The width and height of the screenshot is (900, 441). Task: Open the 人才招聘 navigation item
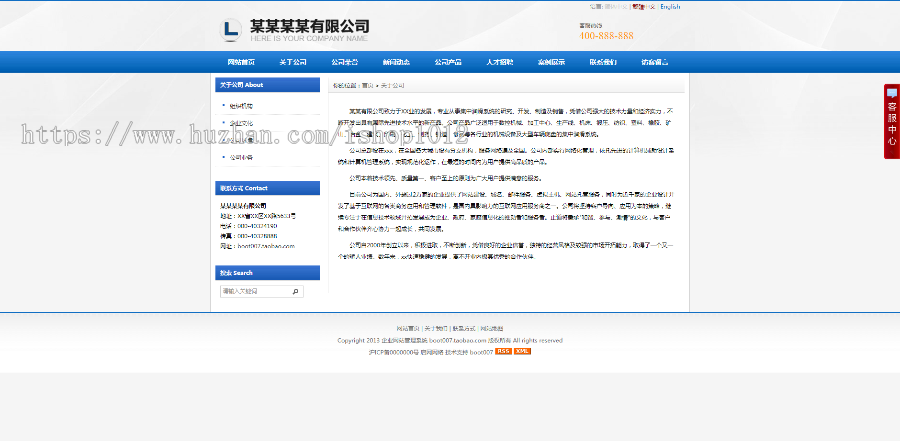[x=499, y=62]
